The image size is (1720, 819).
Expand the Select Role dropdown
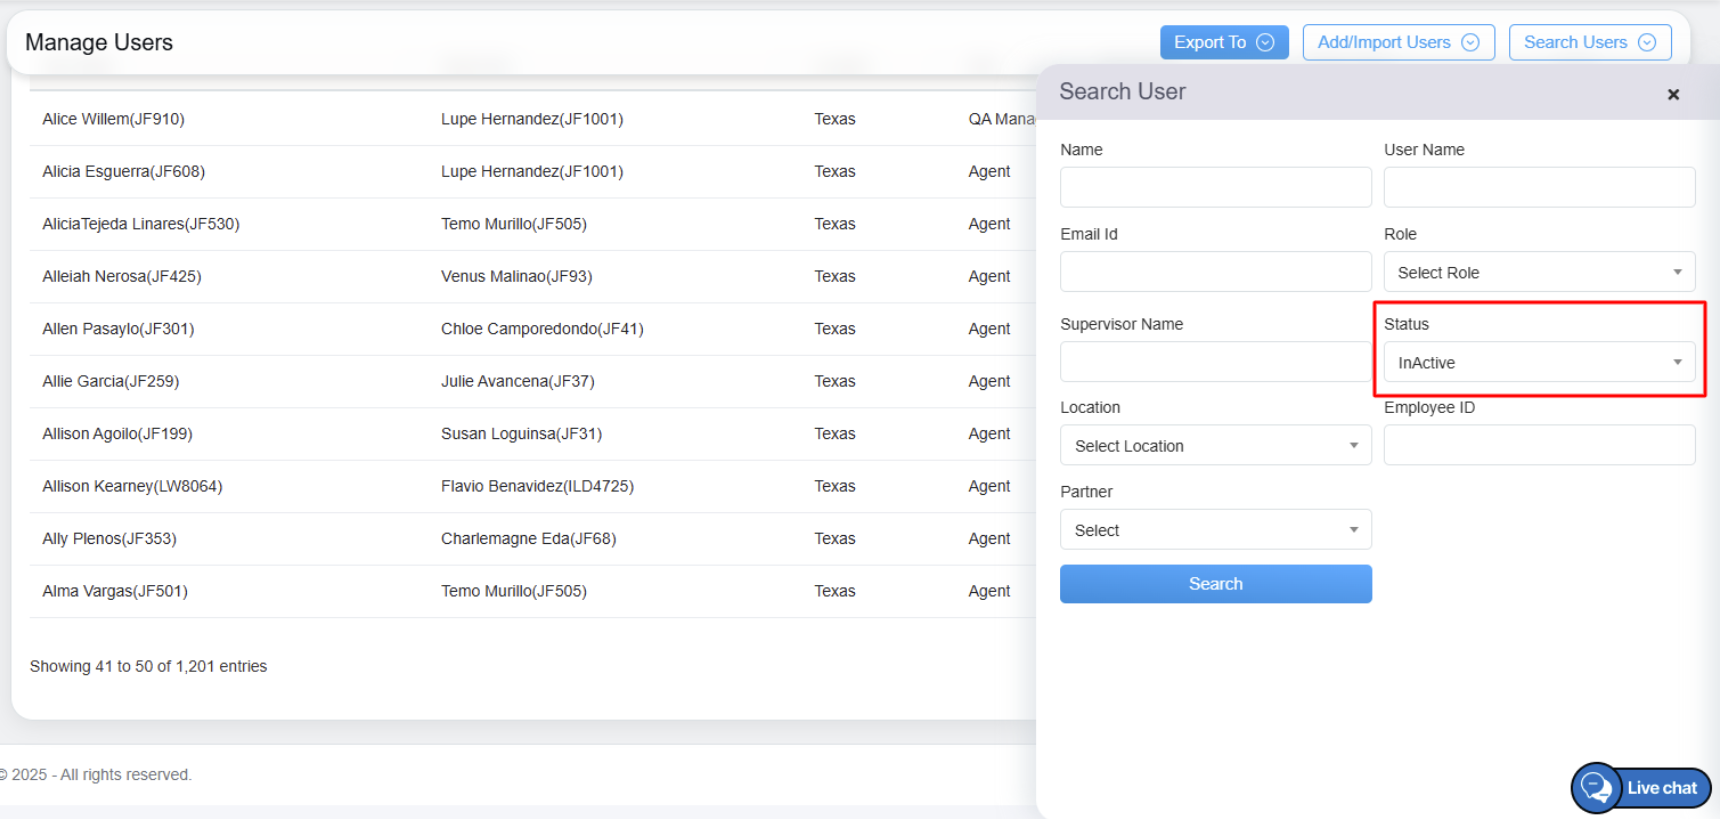1538,272
